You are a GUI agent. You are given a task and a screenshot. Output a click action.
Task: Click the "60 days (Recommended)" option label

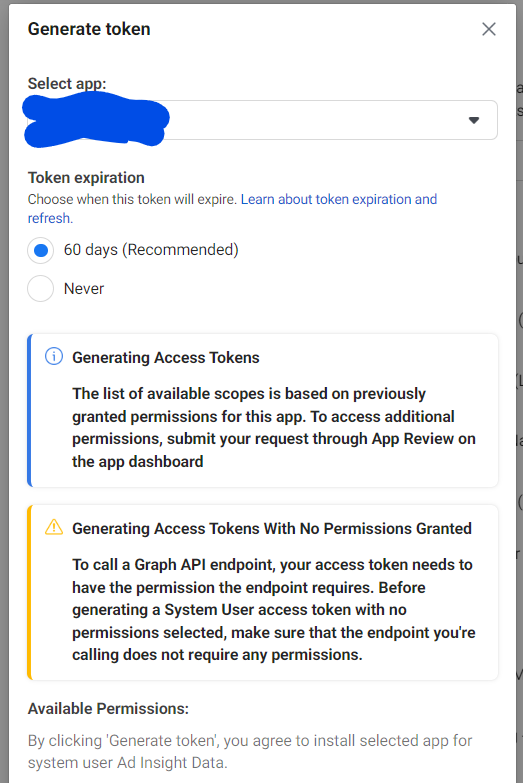(x=151, y=249)
